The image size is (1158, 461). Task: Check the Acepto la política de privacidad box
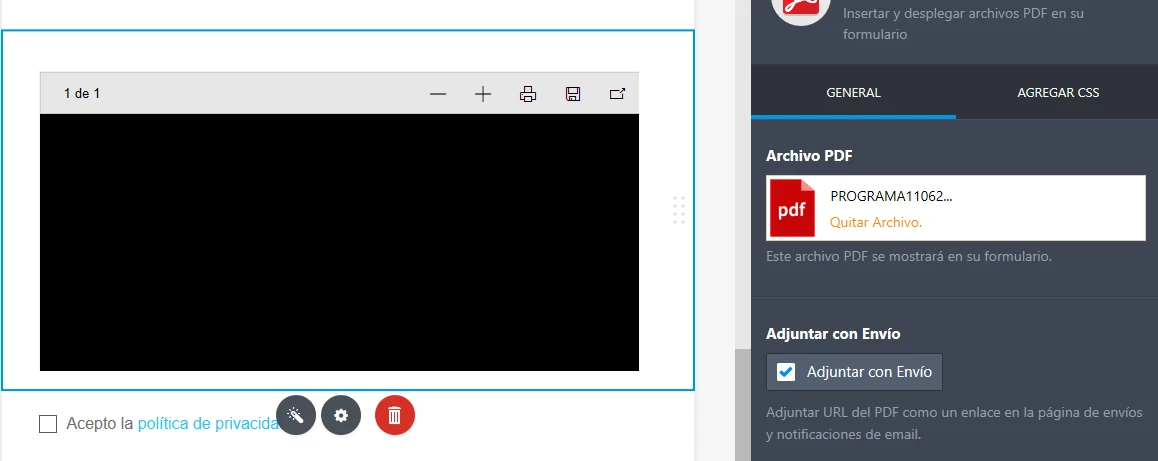tap(48, 424)
